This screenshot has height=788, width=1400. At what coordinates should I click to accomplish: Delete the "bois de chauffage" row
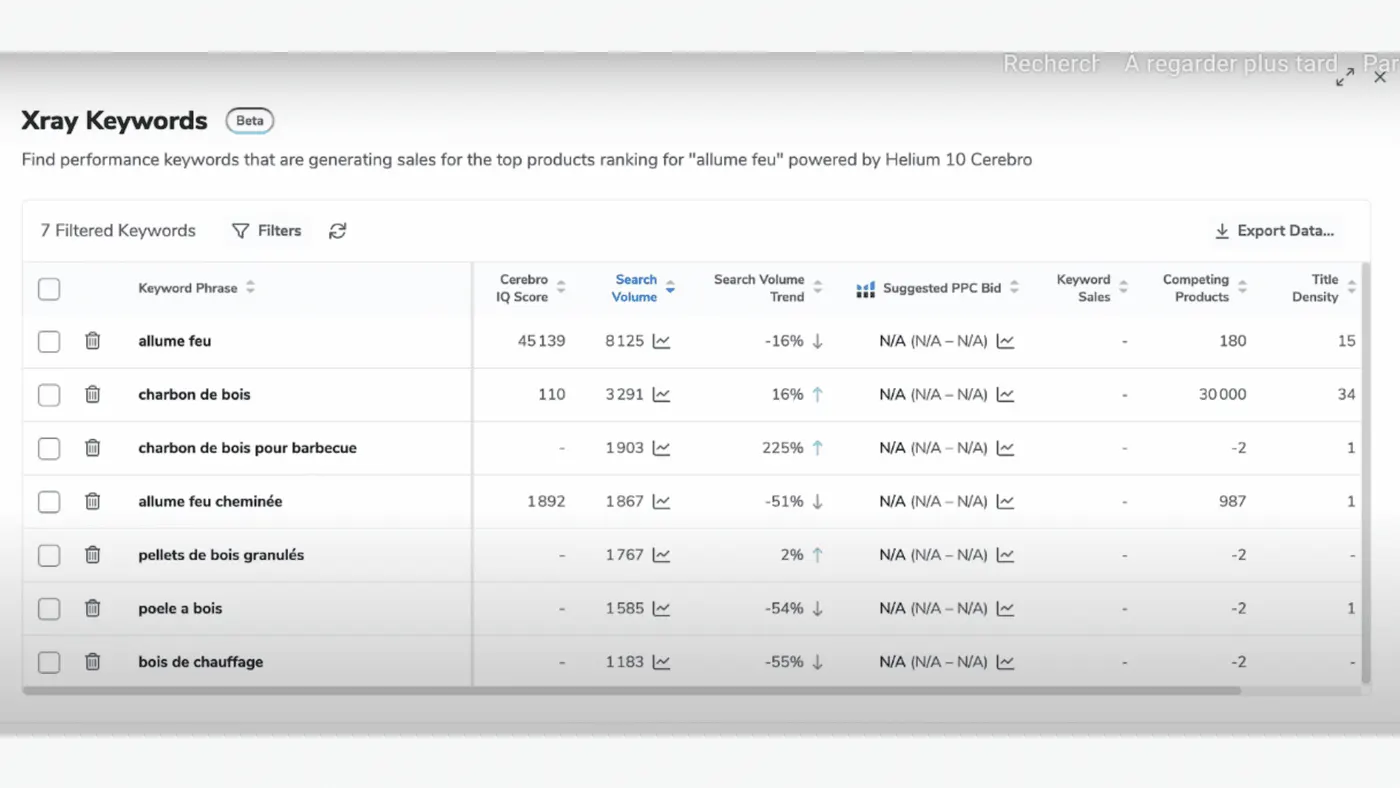(92, 662)
